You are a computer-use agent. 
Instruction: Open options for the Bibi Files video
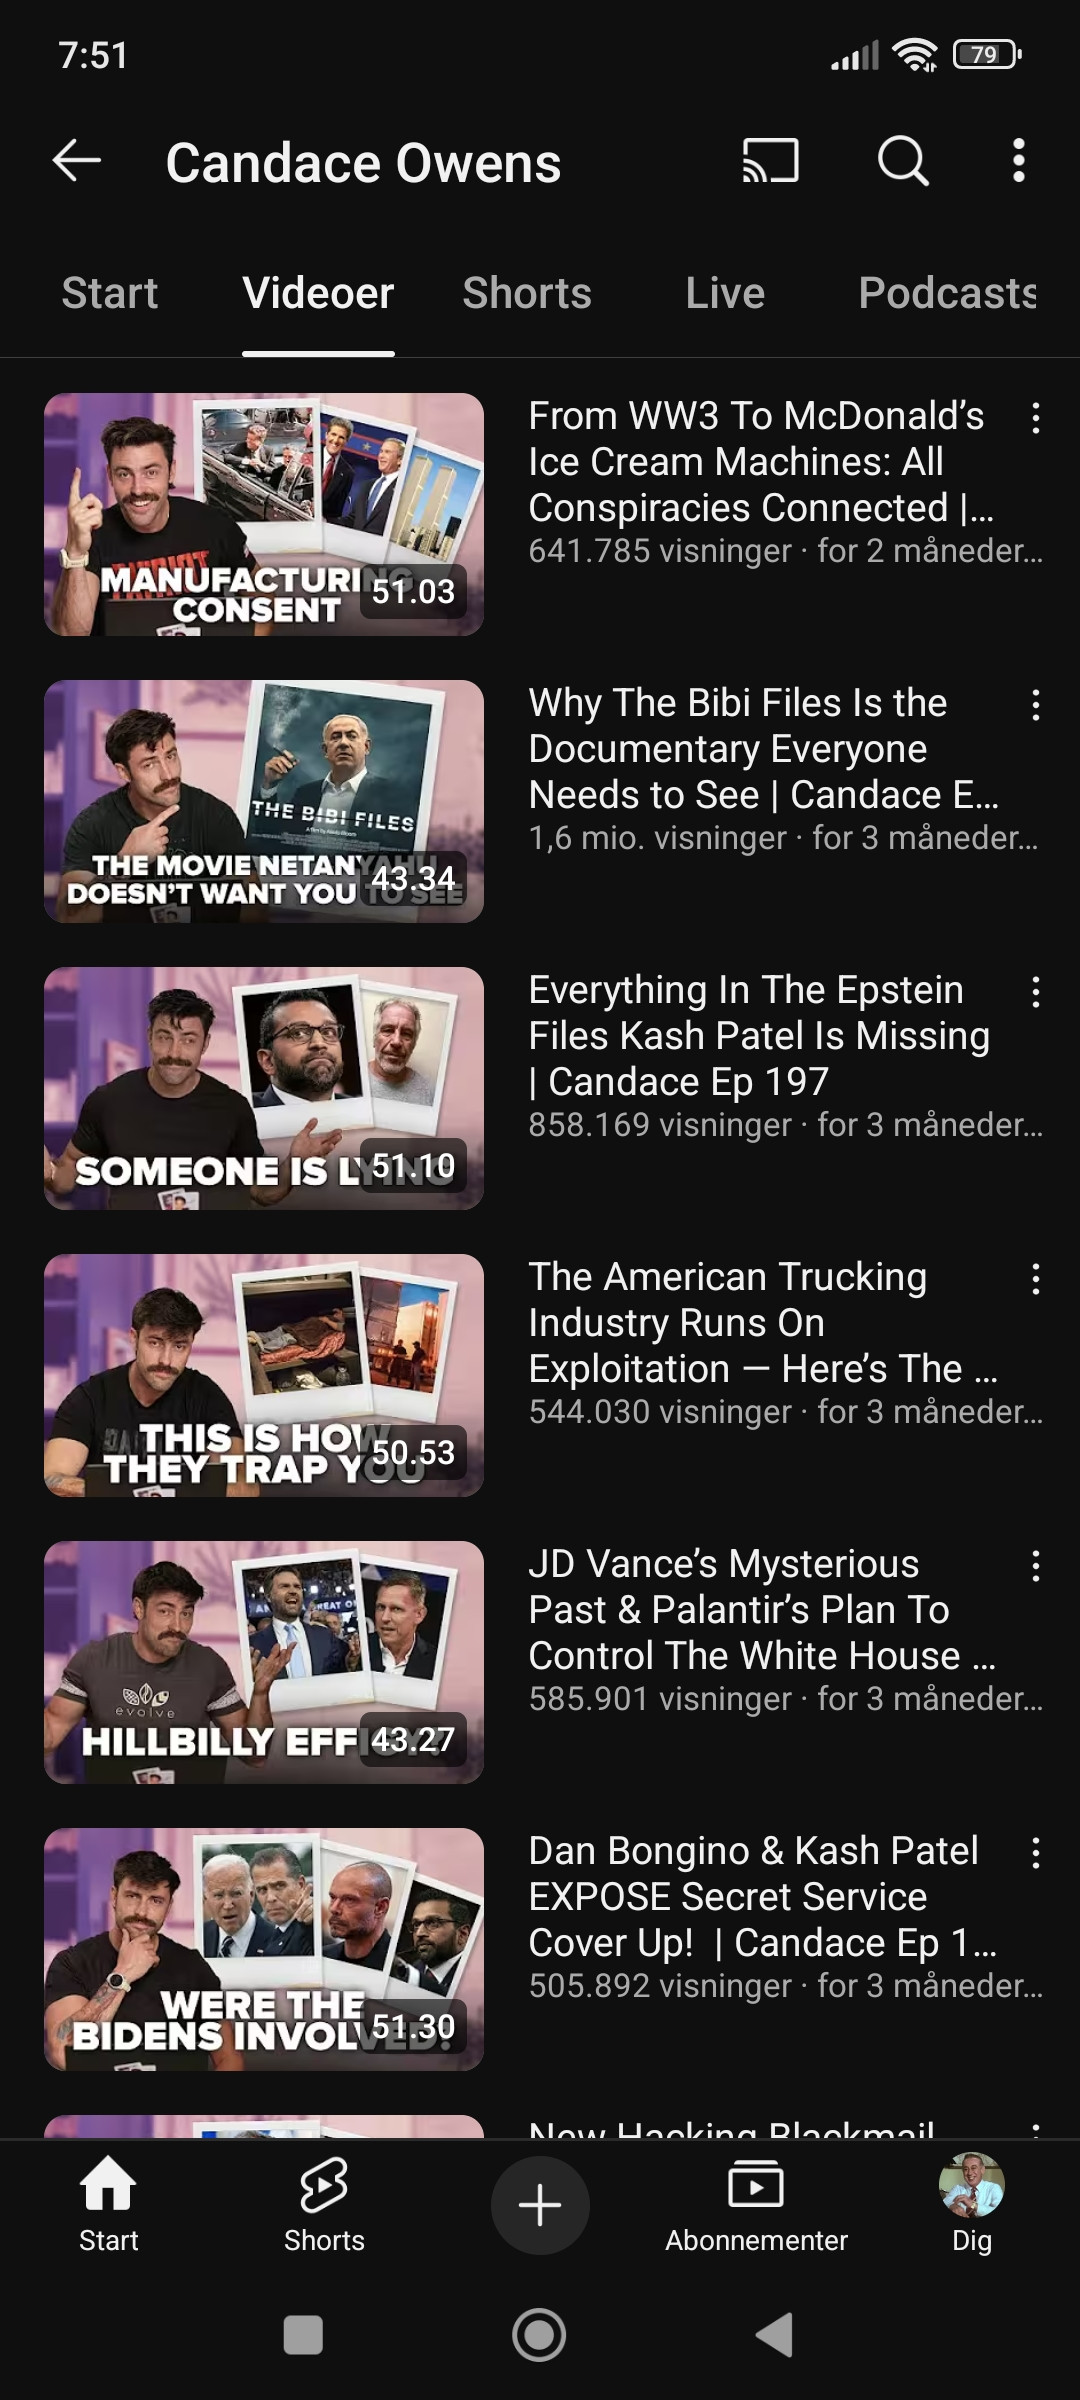(1036, 705)
